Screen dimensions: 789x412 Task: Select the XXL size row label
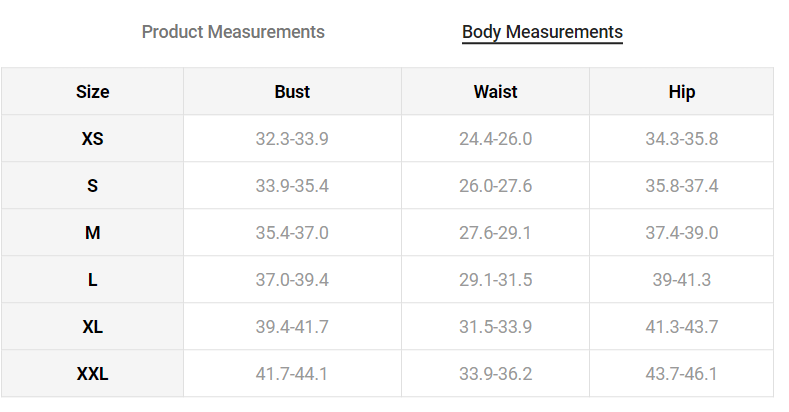tap(92, 375)
